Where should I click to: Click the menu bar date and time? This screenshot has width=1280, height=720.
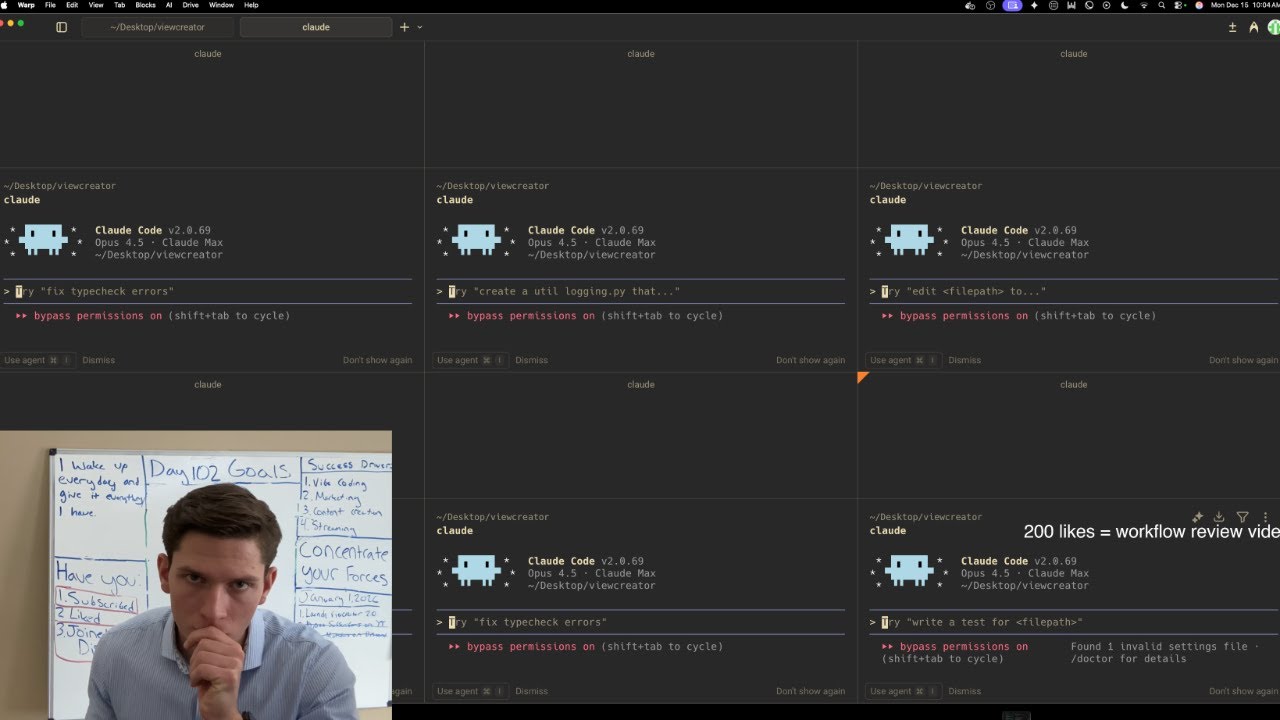pyautogui.click(x=1245, y=5)
